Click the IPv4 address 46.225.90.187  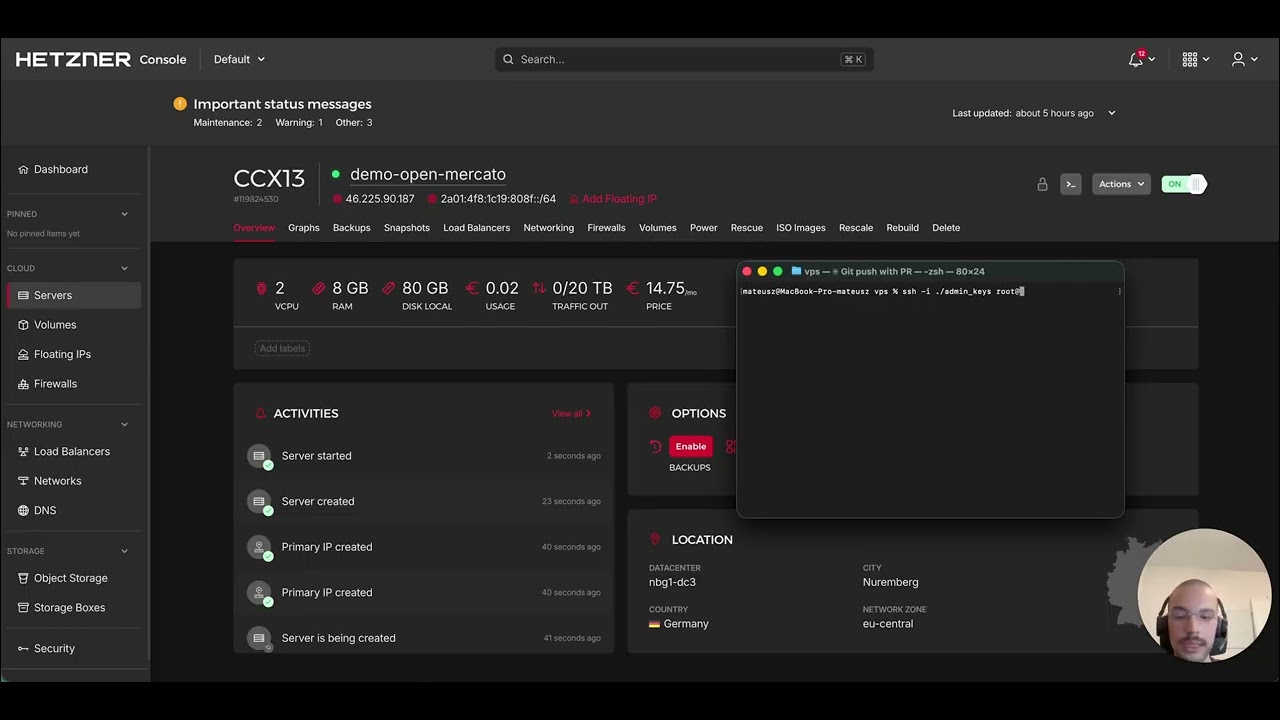380,199
